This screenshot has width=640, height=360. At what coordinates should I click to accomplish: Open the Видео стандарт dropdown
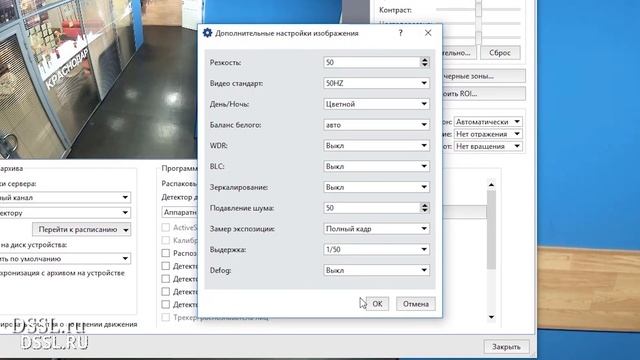click(376, 83)
